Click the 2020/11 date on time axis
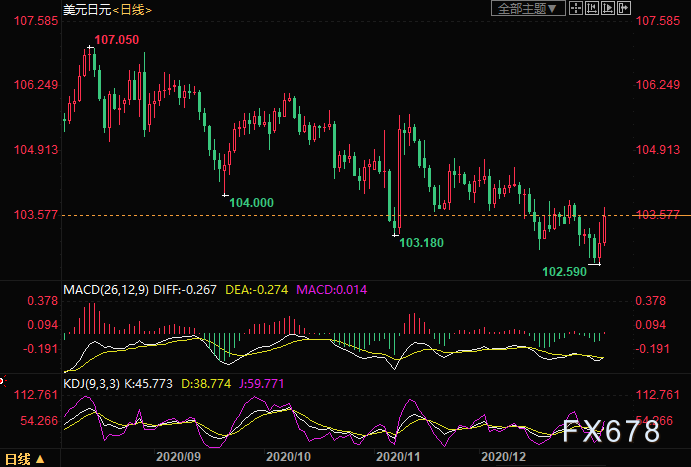This screenshot has width=691, height=467. pos(396,456)
